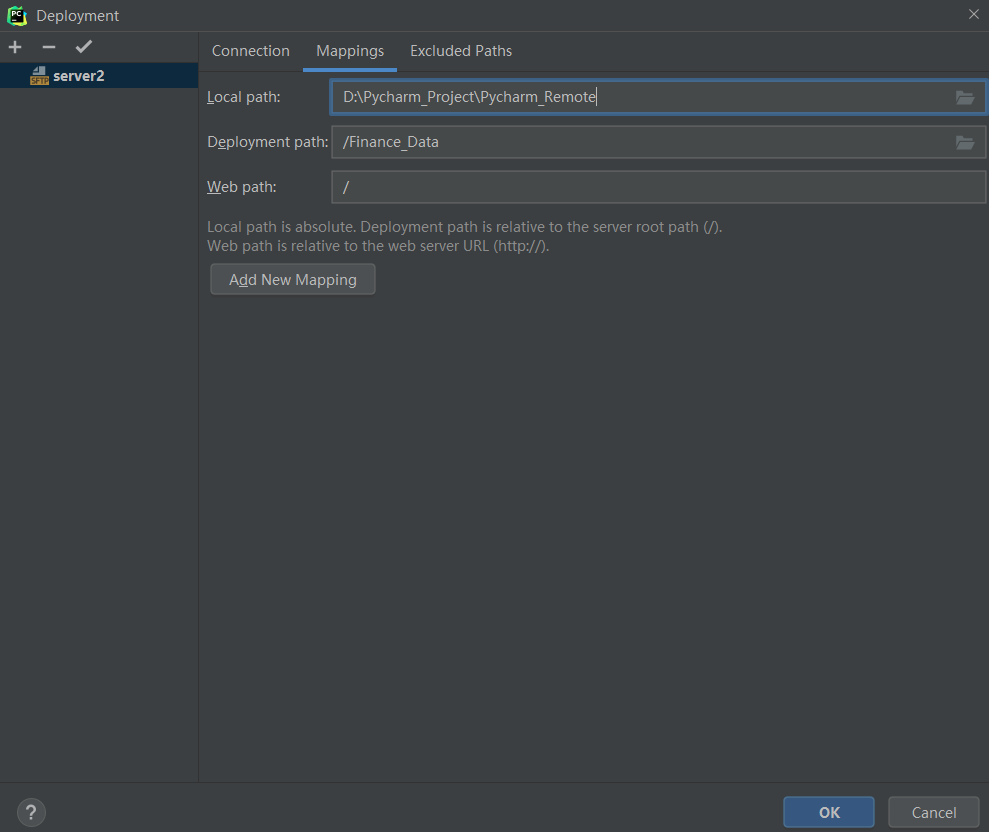This screenshot has height=832, width=989.
Task: Click the remove server minus icon
Action: coord(48,46)
